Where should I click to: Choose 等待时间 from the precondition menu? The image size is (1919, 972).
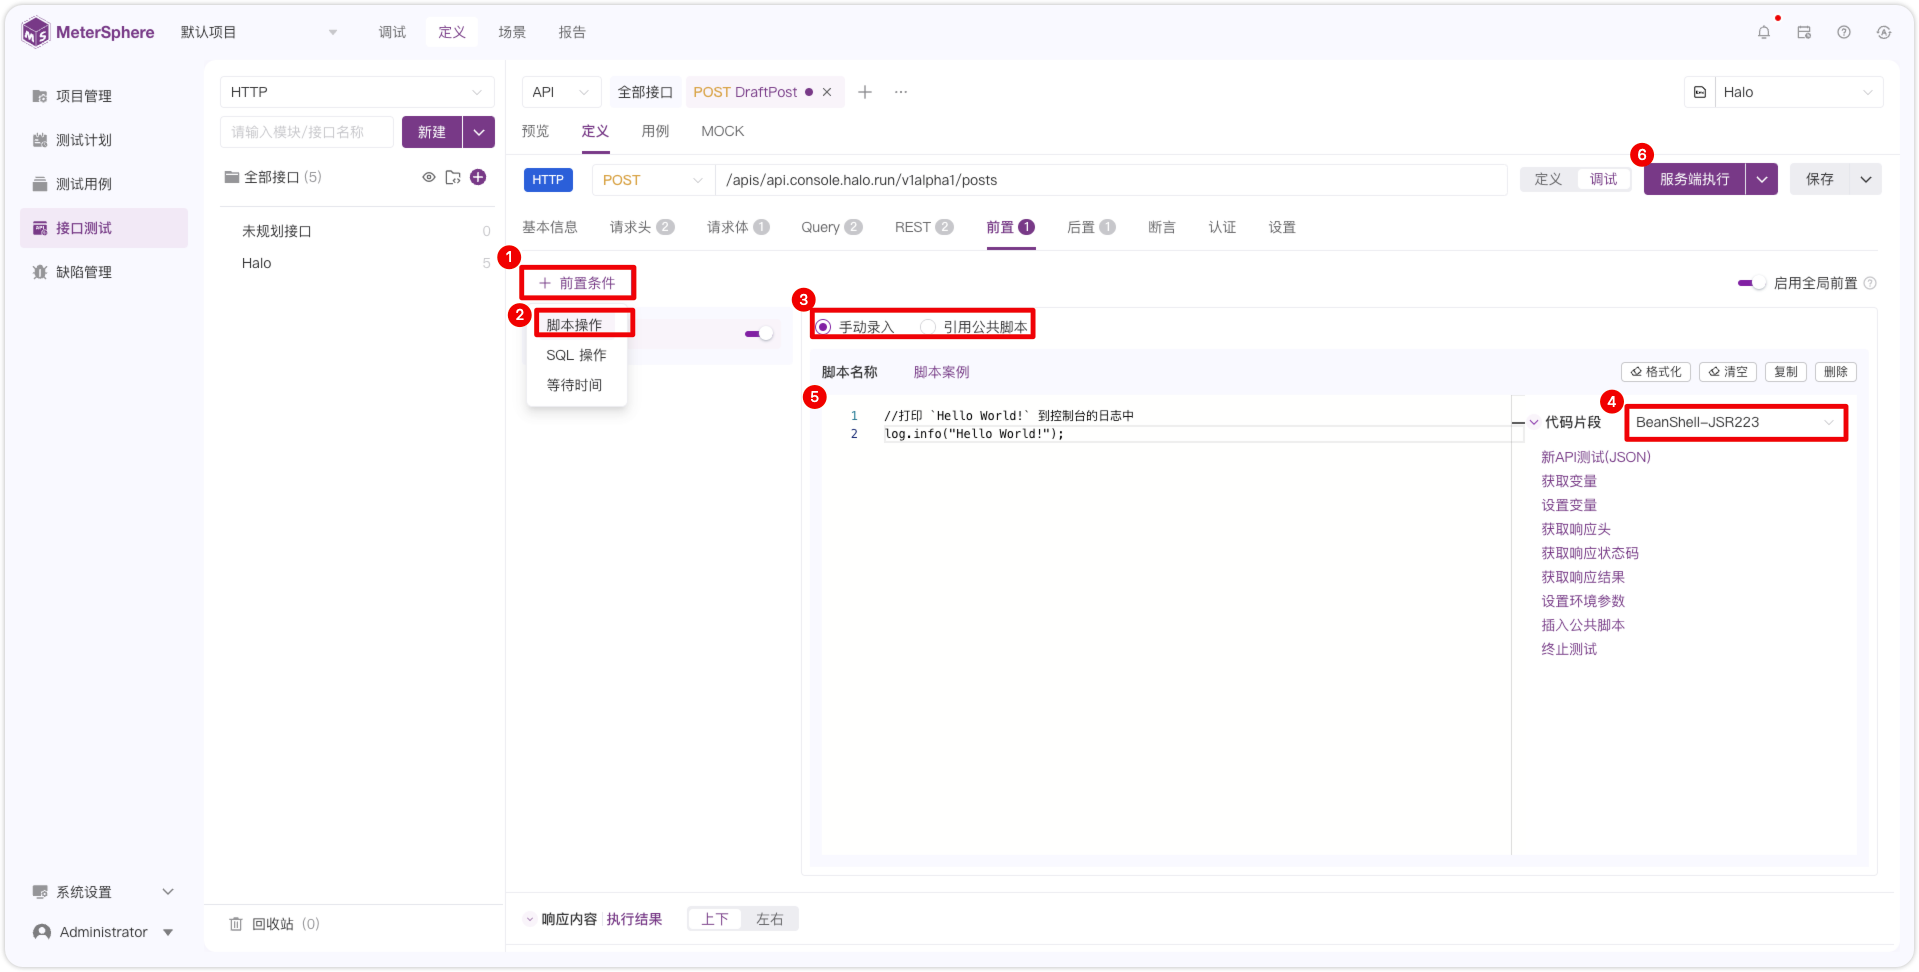point(575,385)
